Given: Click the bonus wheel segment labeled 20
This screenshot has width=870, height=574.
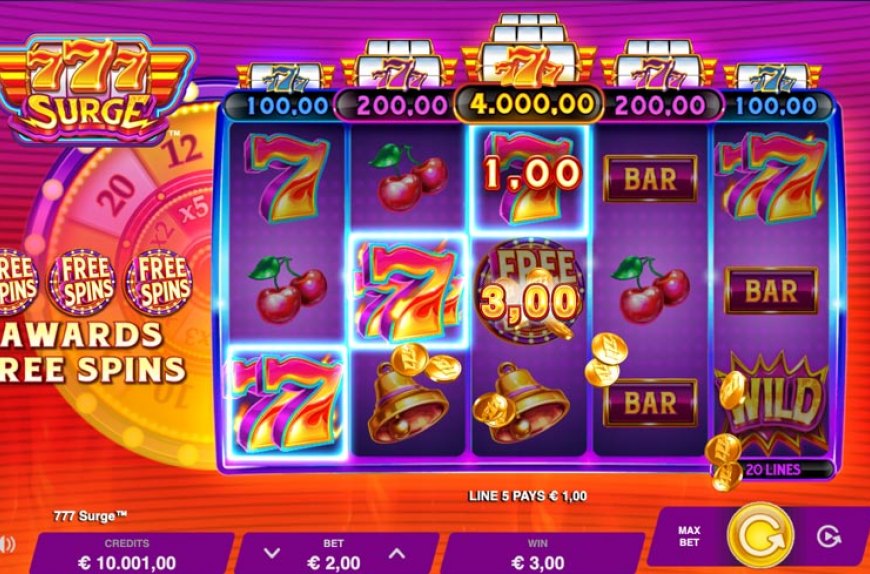Looking at the screenshot, I should pos(116,195).
